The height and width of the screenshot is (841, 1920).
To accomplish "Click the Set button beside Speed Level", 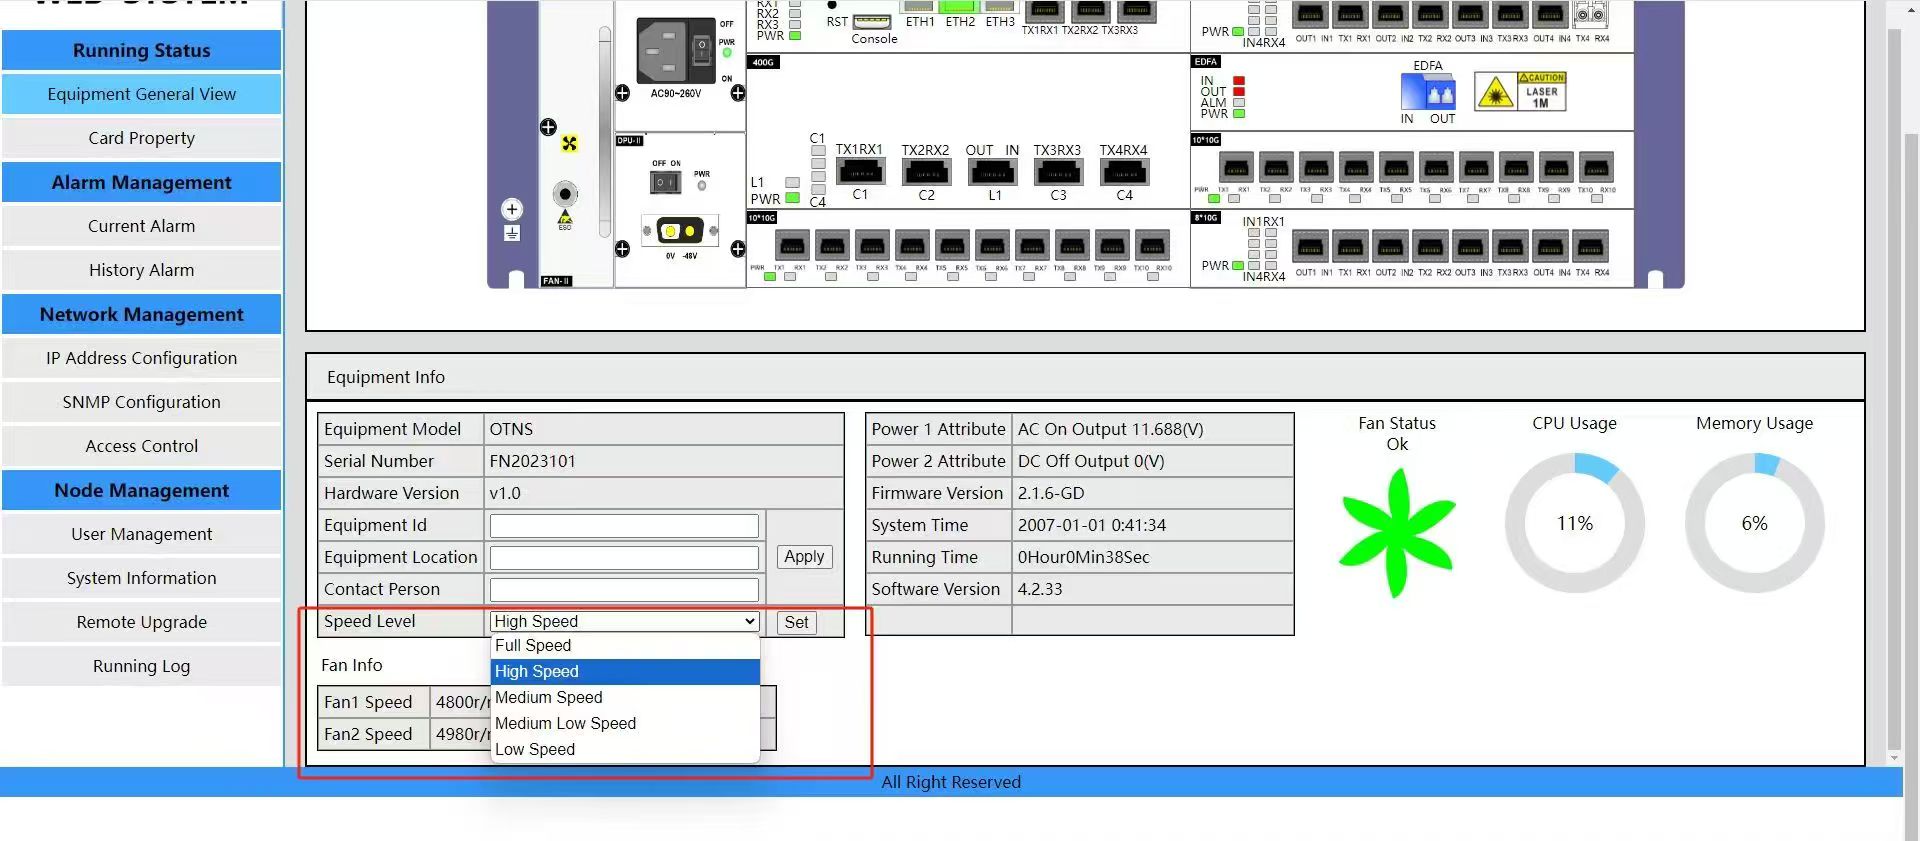I will (796, 622).
